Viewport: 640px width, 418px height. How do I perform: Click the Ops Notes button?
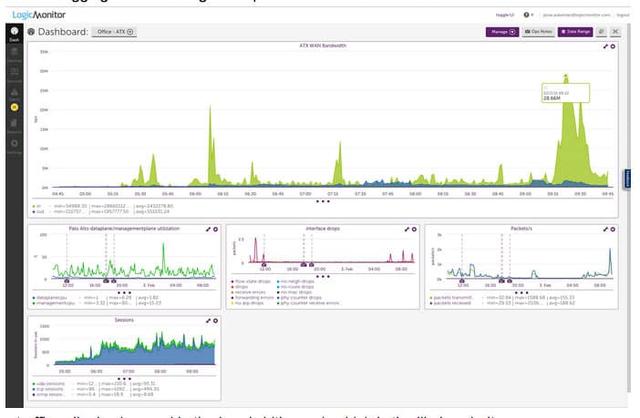coord(539,32)
